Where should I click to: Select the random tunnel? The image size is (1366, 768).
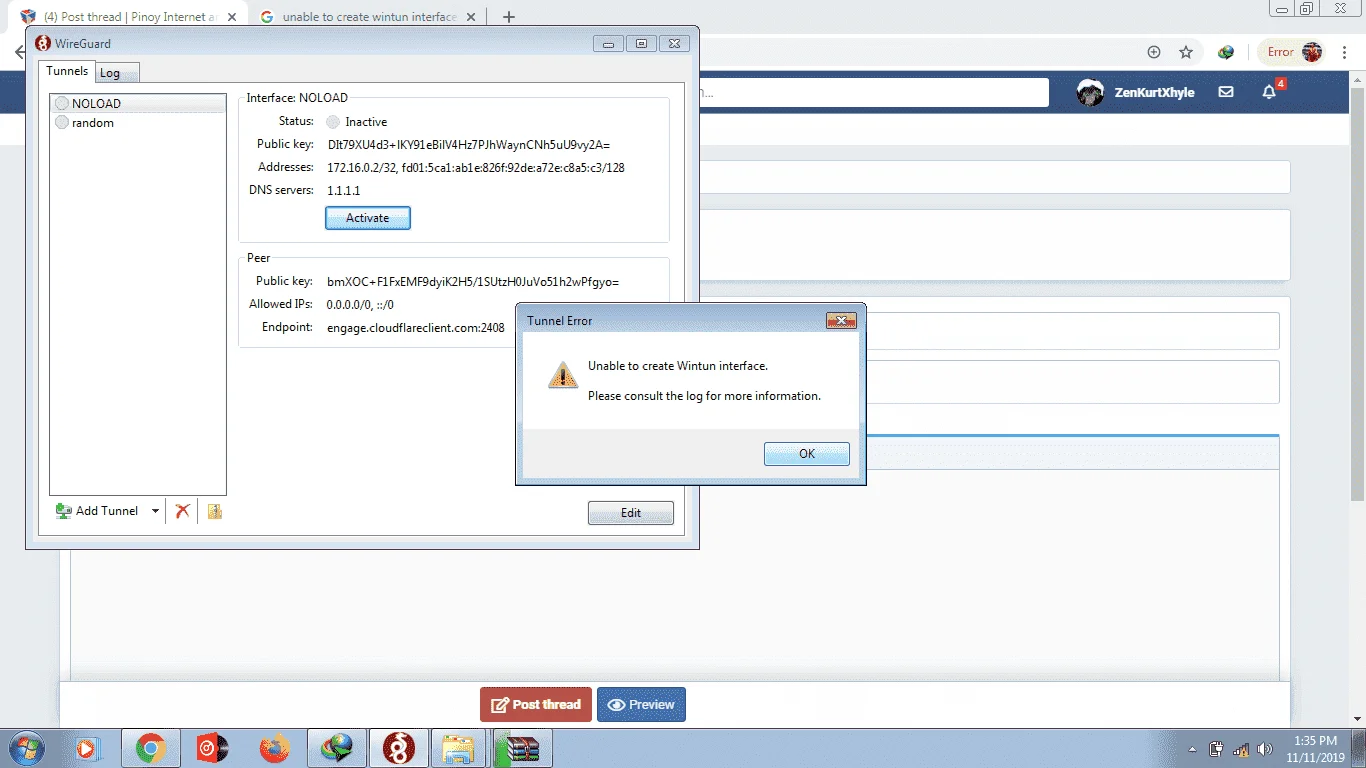click(x=138, y=123)
